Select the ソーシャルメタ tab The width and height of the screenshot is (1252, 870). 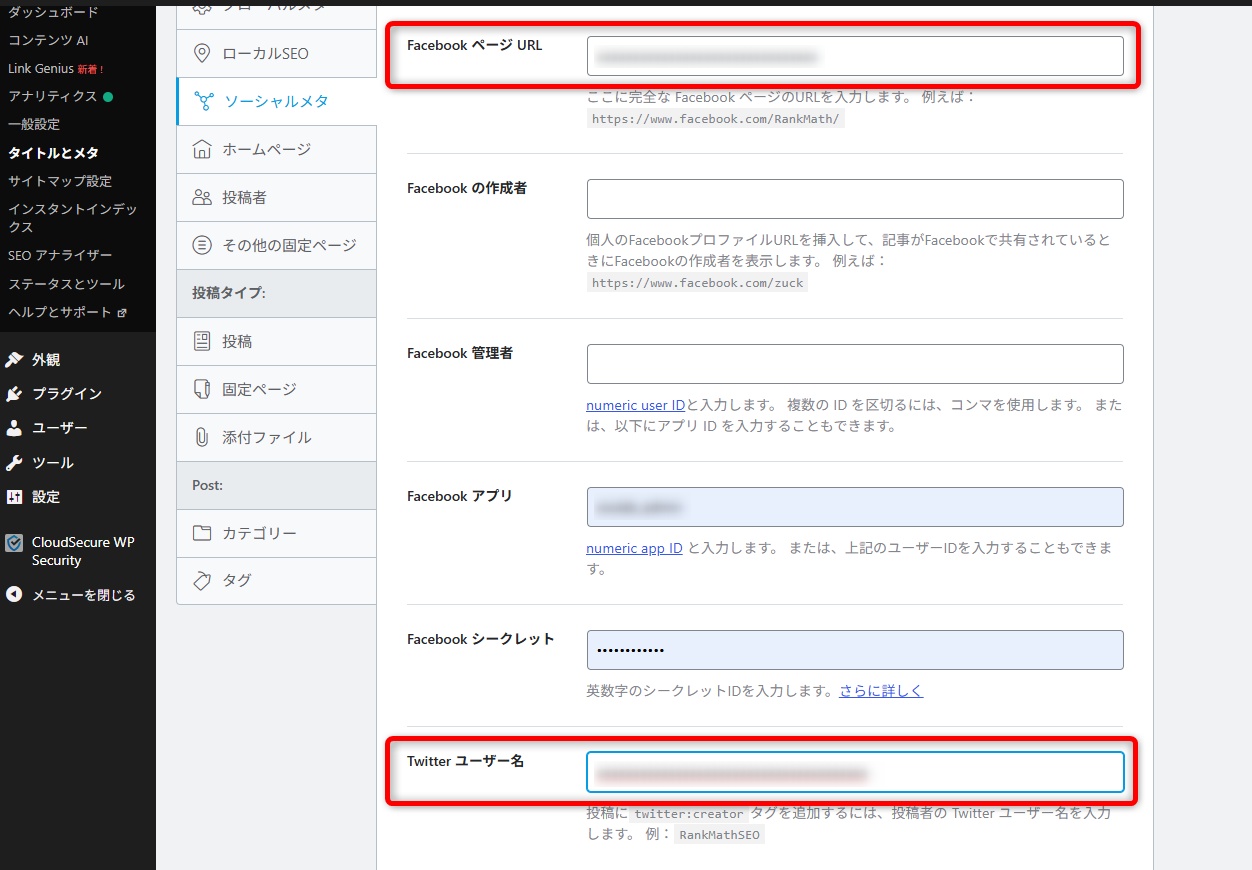pyautogui.click(x=276, y=101)
